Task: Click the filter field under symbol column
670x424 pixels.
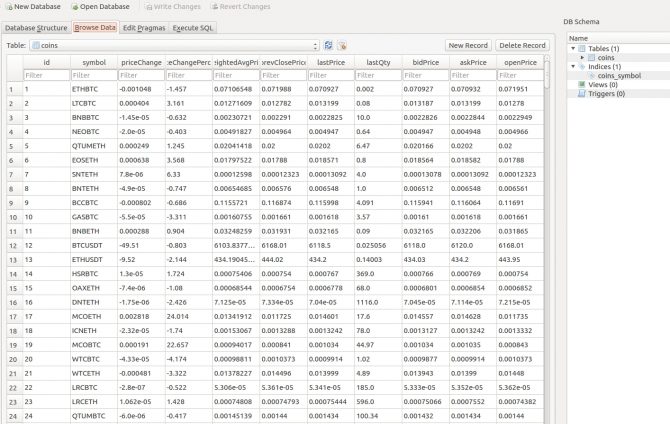Action: click(x=91, y=75)
